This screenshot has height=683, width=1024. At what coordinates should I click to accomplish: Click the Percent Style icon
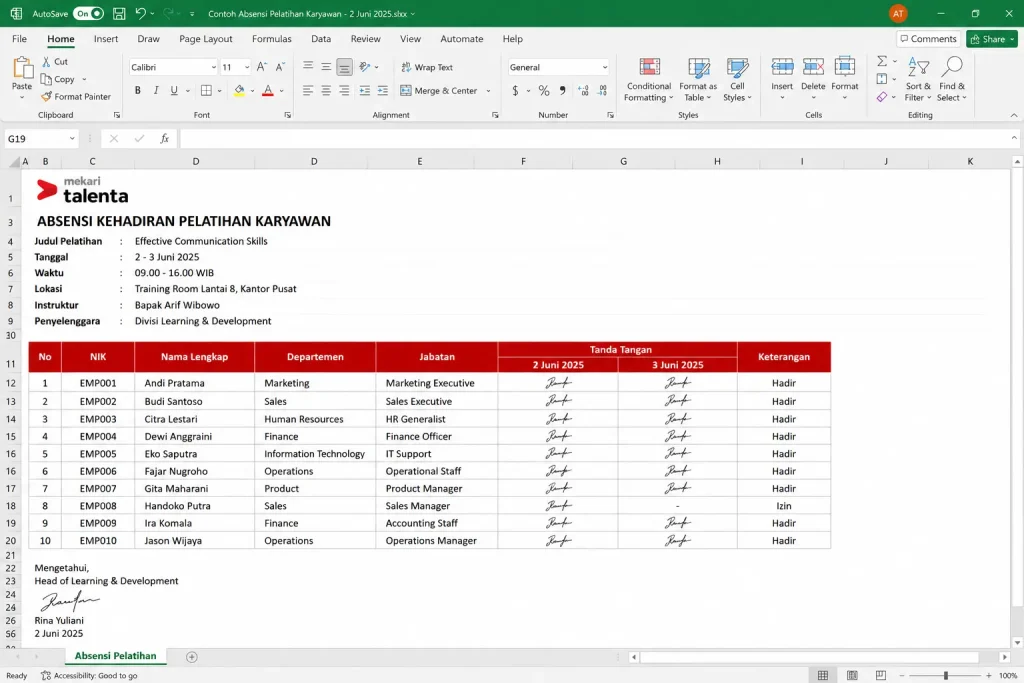pos(543,91)
